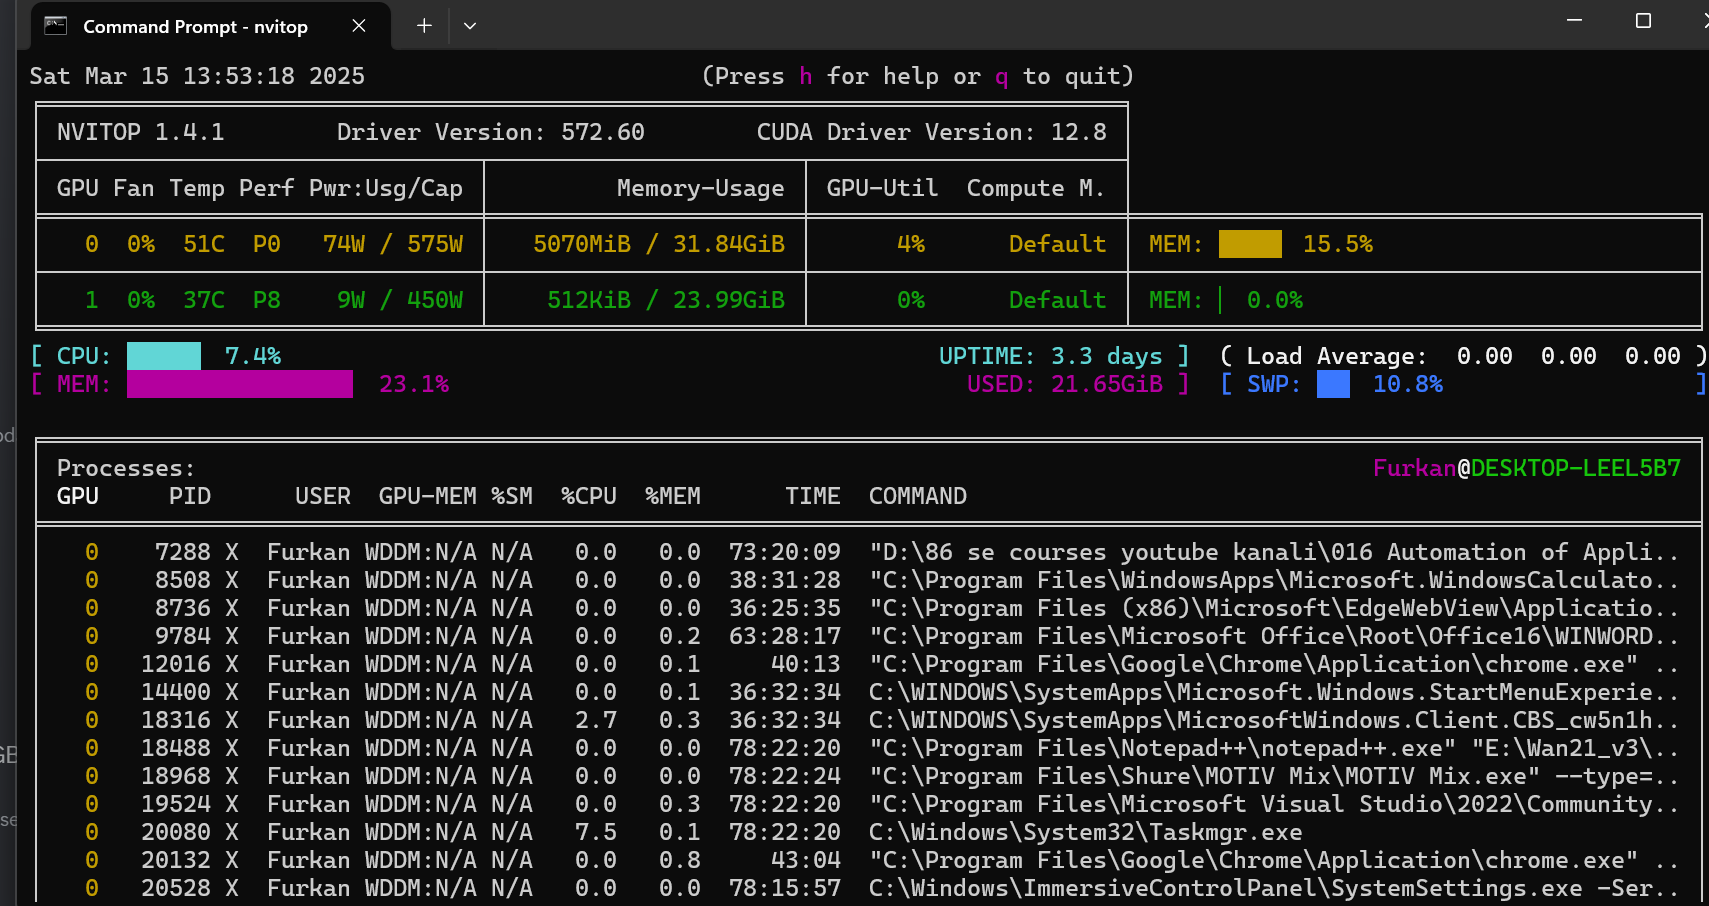Click the magenta host MEM usage bar

point(240,384)
